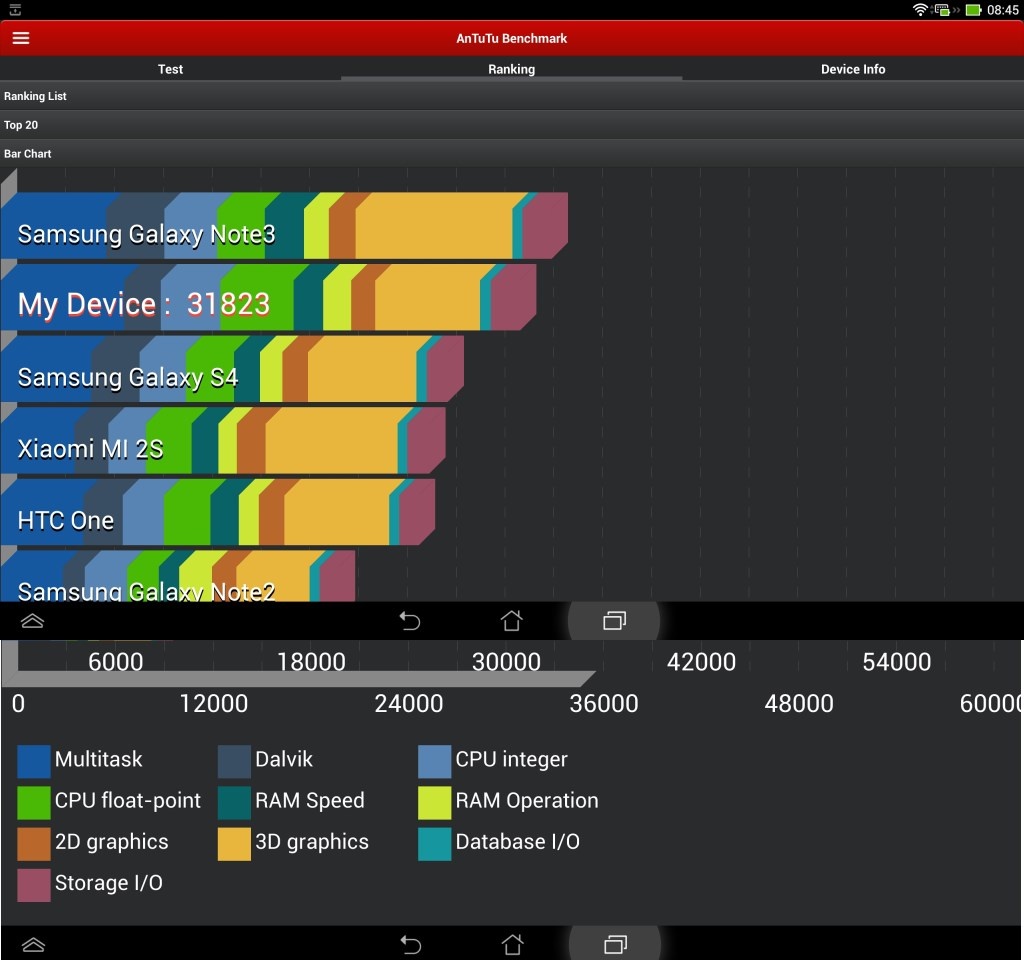Open the Bar Chart section
This screenshot has width=1024, height=960.
(x=512, y=153)
